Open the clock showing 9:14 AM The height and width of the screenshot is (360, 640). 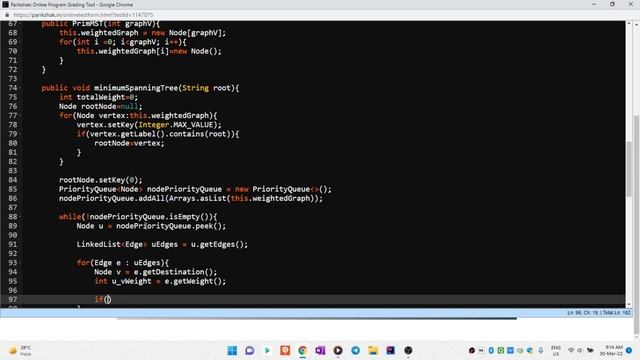pyautogui.click(x=611, y=350)
